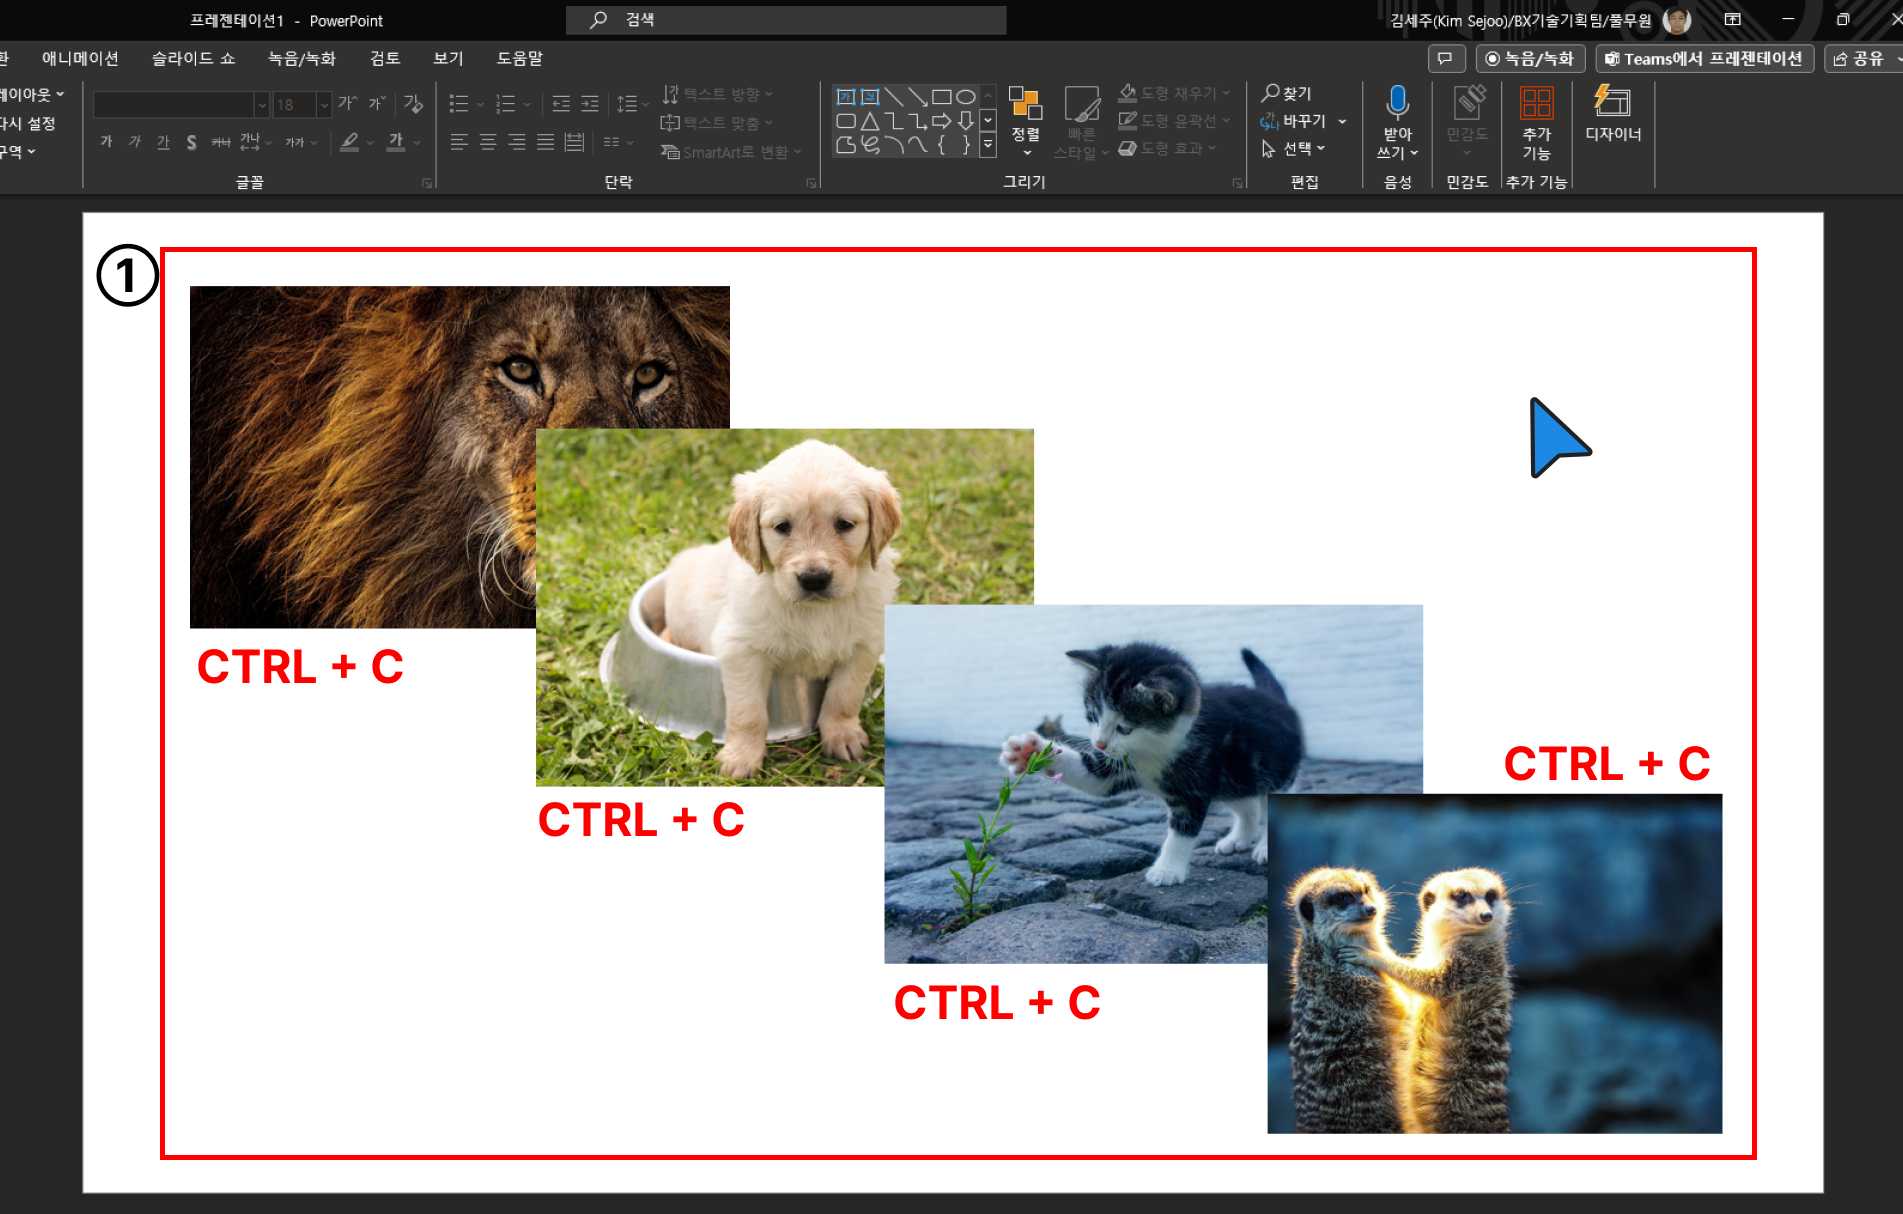Click the text highlight color button
The image size is (1903, 1214).
[x=349, y=142]
